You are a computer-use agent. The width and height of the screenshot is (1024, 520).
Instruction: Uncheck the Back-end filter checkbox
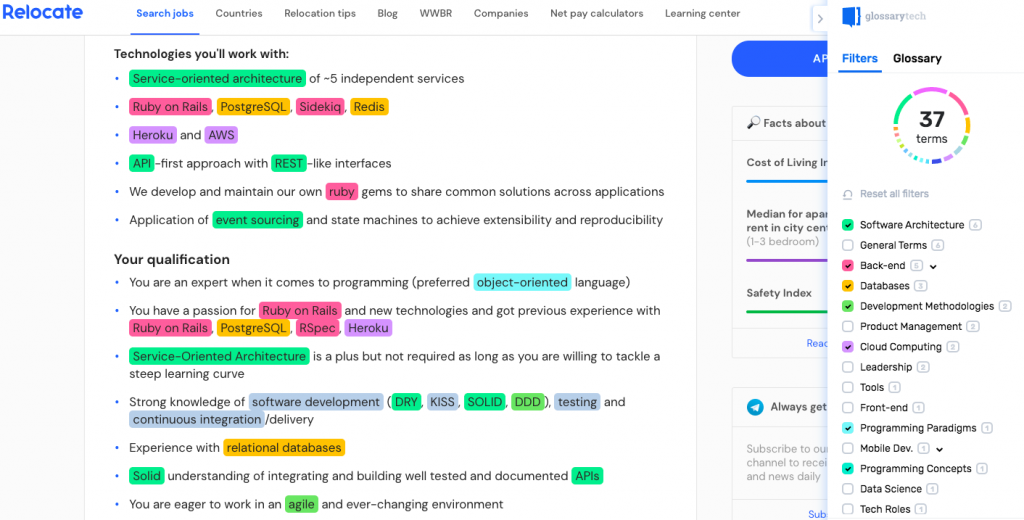(x=848, y=266)
